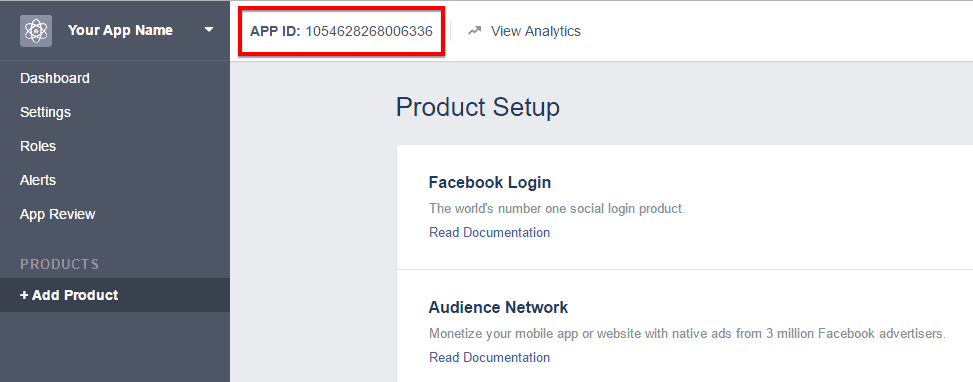973x382 pixels.
Task: Click the Audience Network heading
Action: pyautogui.click(x=498, y=307)
